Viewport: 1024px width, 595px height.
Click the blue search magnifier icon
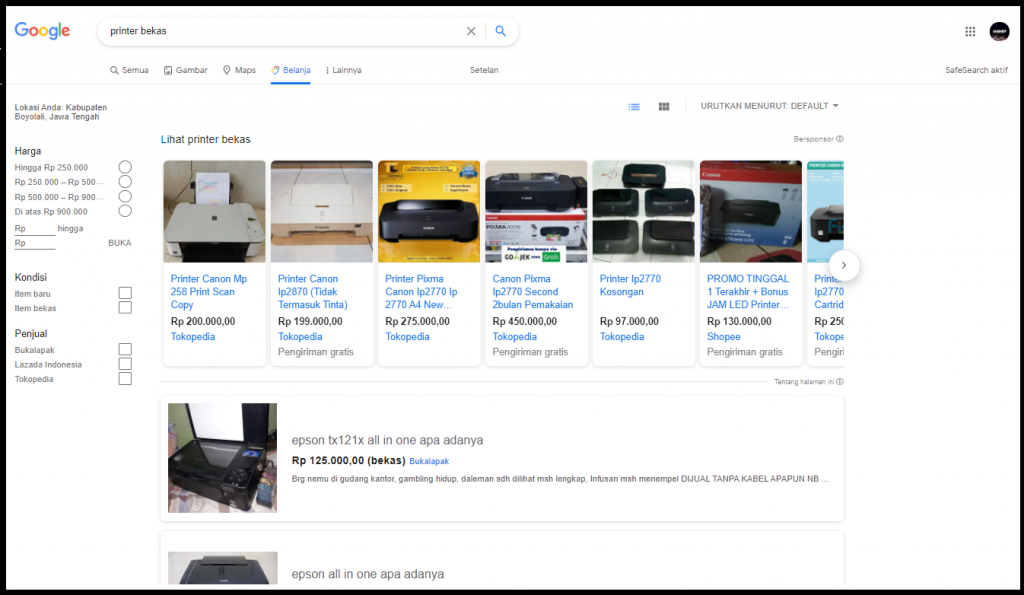pos(501,31)
